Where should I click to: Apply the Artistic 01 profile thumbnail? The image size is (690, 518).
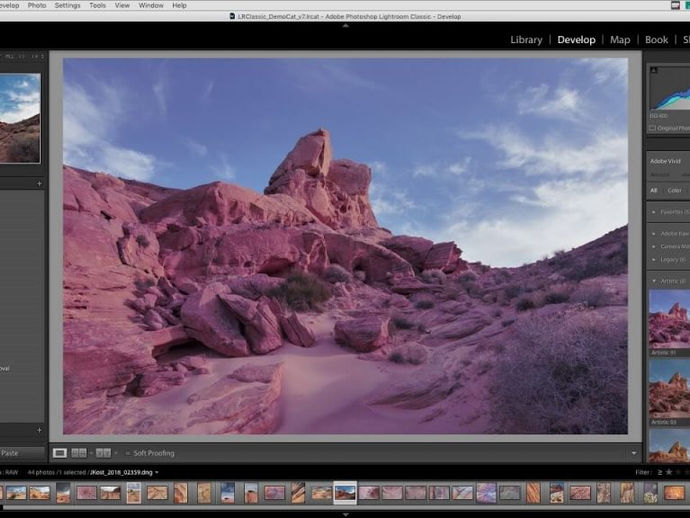coord(669,319)
